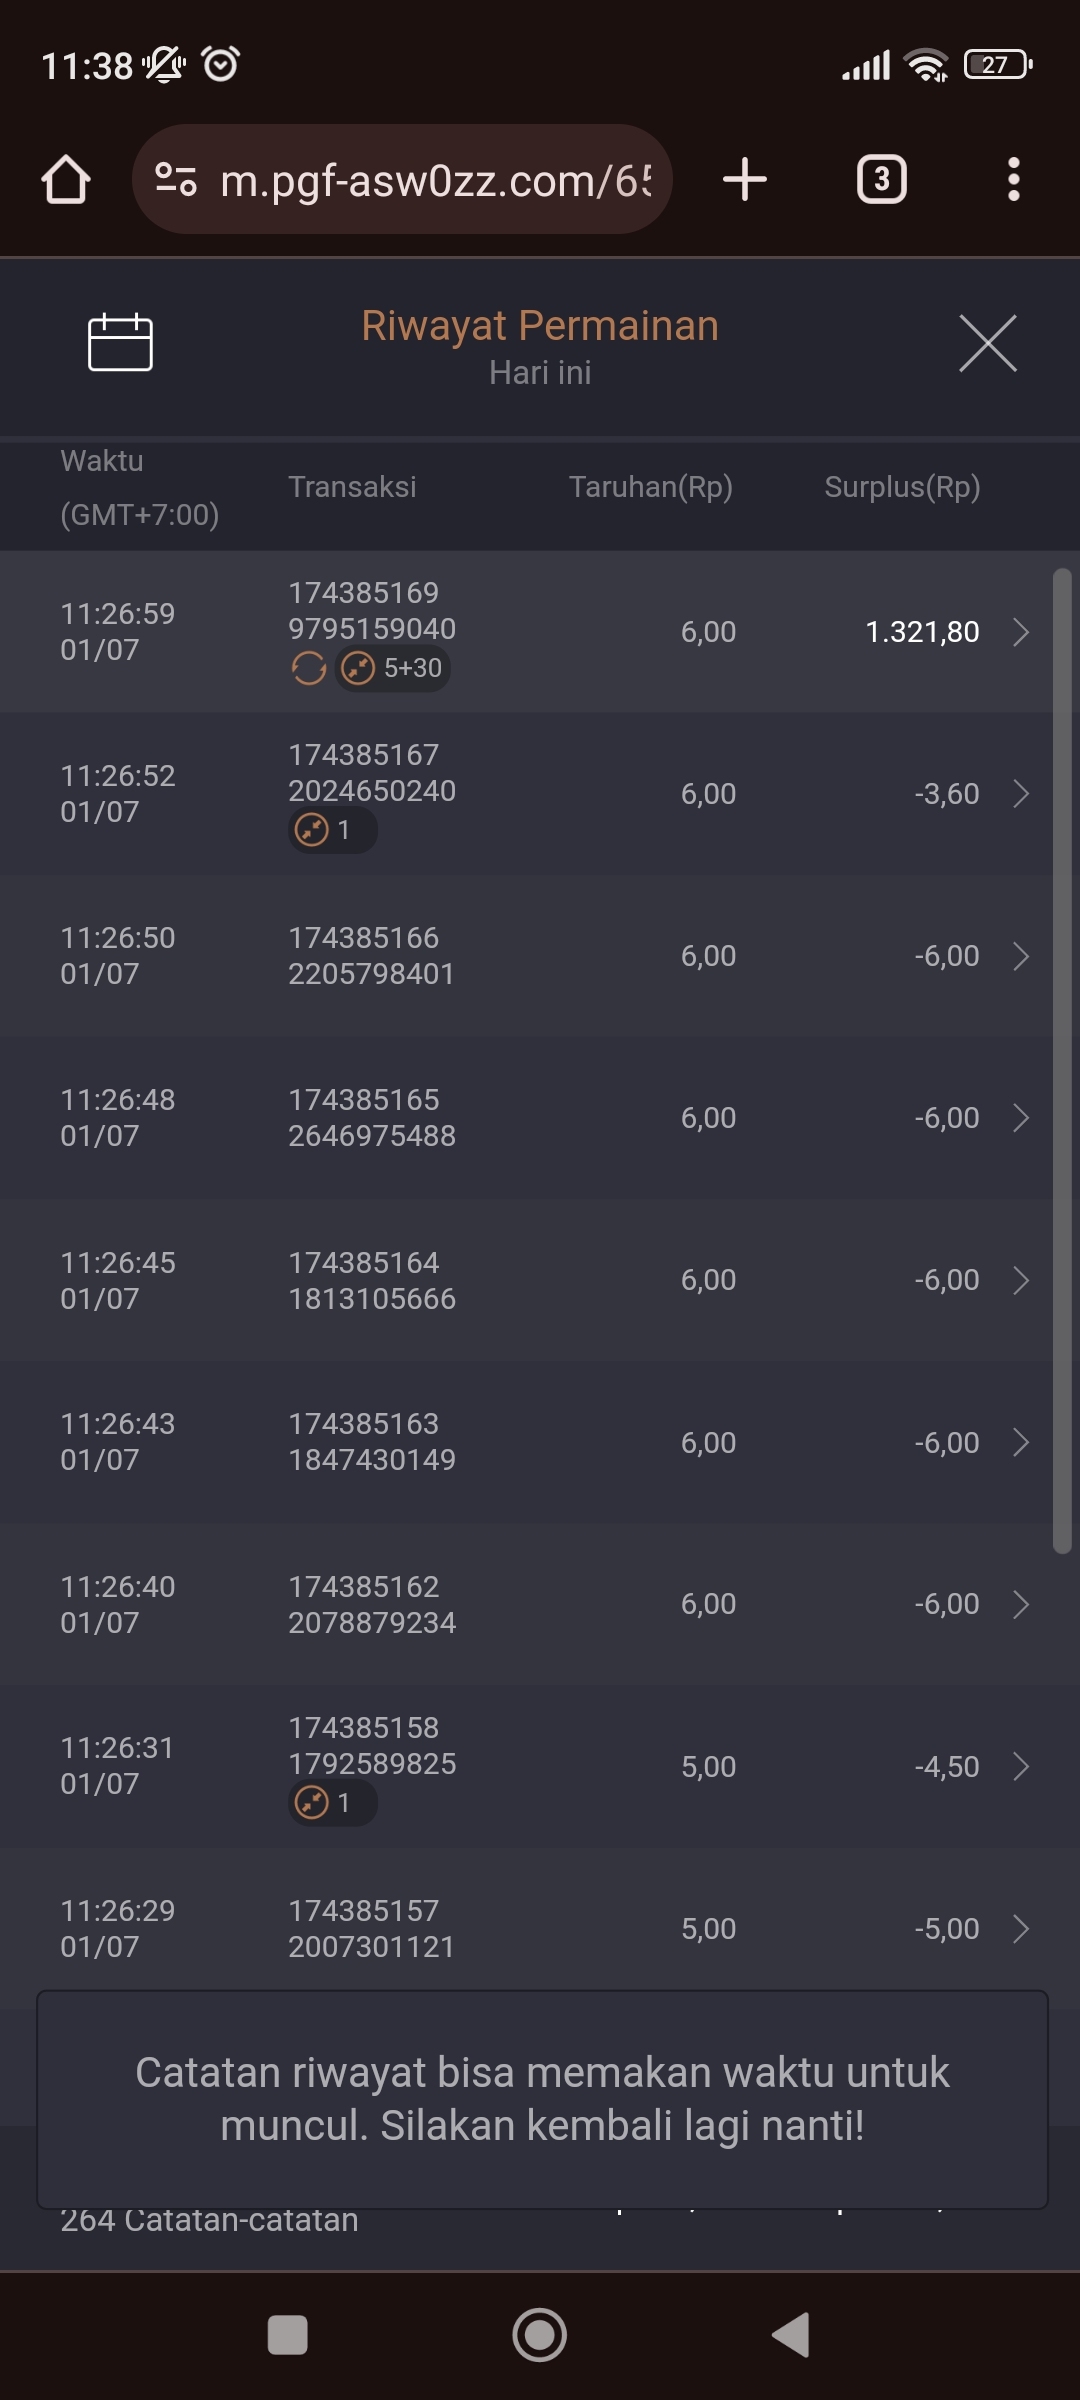Tap the badge on the 11:26:52 transaction
This screenshot has height=2400, width=1080.
[x=332, y=830]
